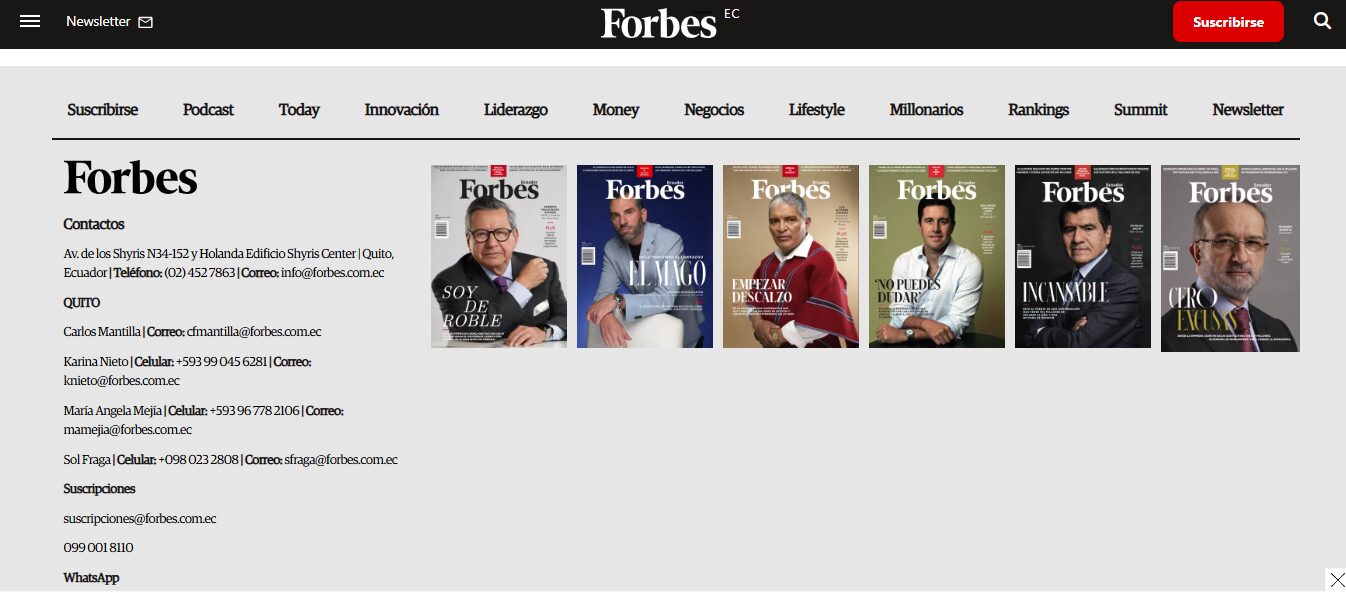This screenshot has height=593, width=1346.
Task: Select Rankings in navigation bar
Action: coord(1038,110)
